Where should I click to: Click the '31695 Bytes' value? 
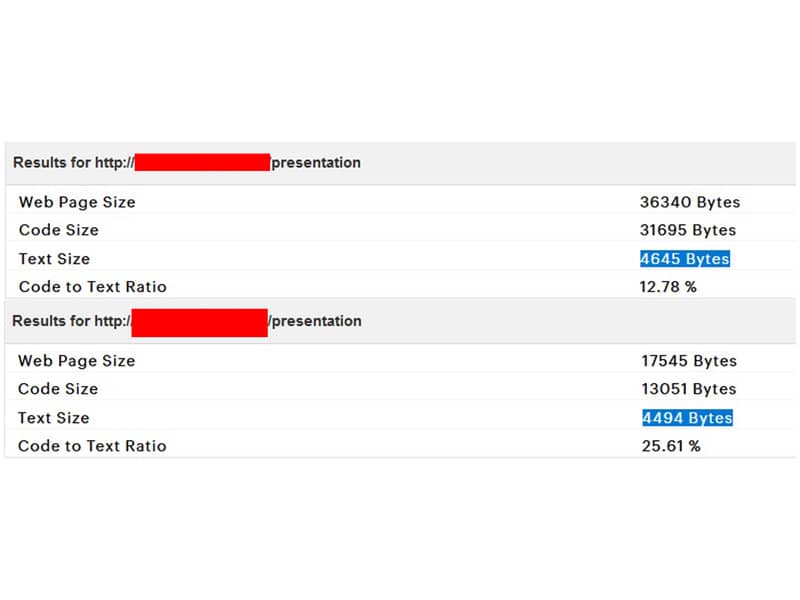pyautogui.click(x=687, y=230)
